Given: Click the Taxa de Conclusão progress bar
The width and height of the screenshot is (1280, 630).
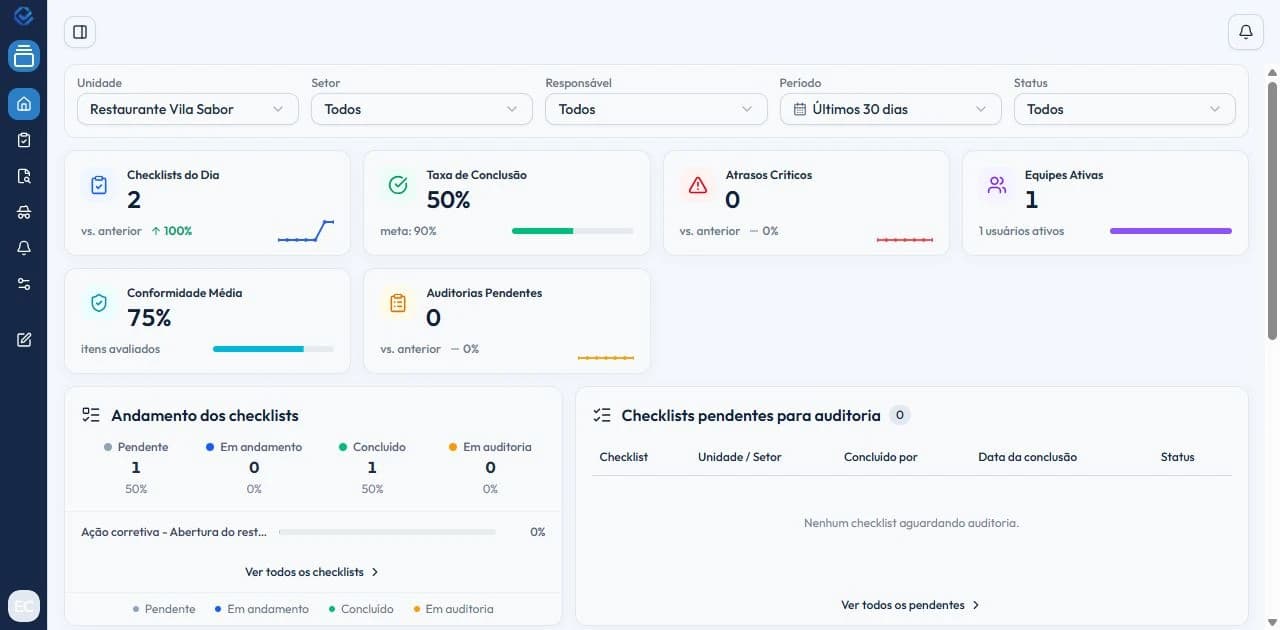Looking at the screenshot, I should (x=572, y=231).
